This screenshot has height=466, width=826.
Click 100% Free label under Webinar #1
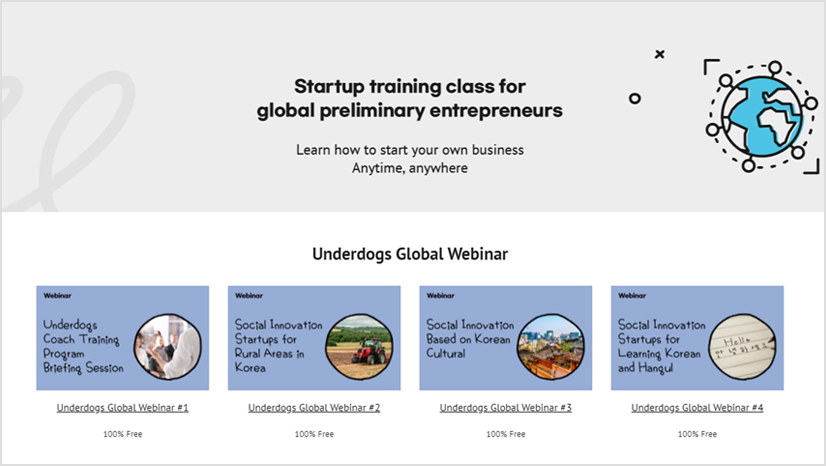tap(123, 434)
